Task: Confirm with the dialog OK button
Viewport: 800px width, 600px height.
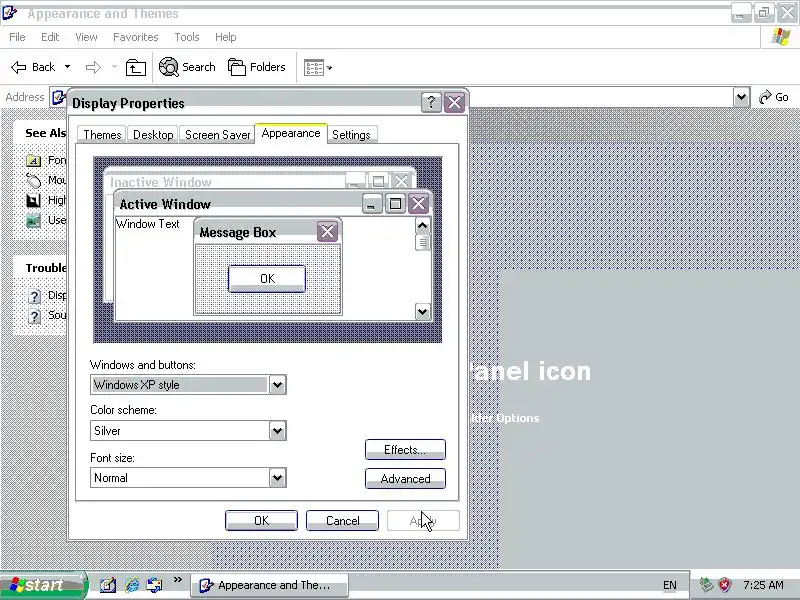Action: (x=261, y=520)
